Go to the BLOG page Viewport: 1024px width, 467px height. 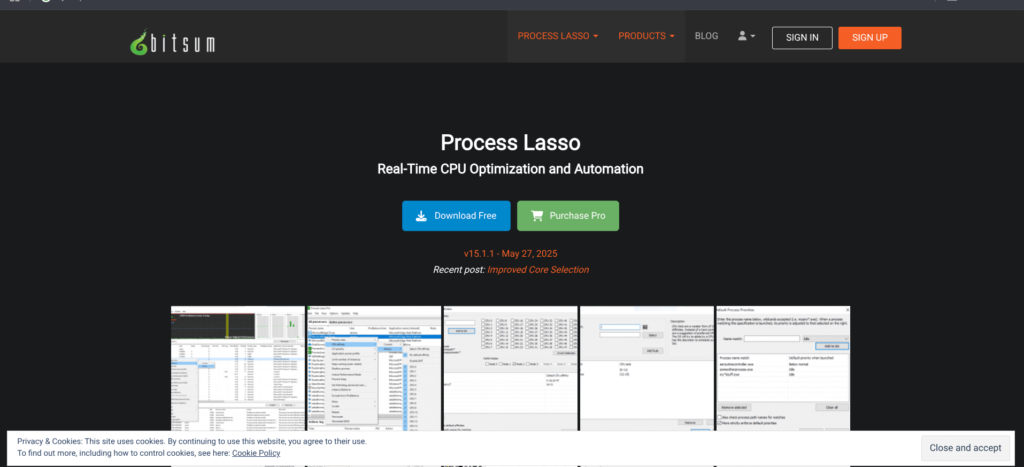click(706, 37)
